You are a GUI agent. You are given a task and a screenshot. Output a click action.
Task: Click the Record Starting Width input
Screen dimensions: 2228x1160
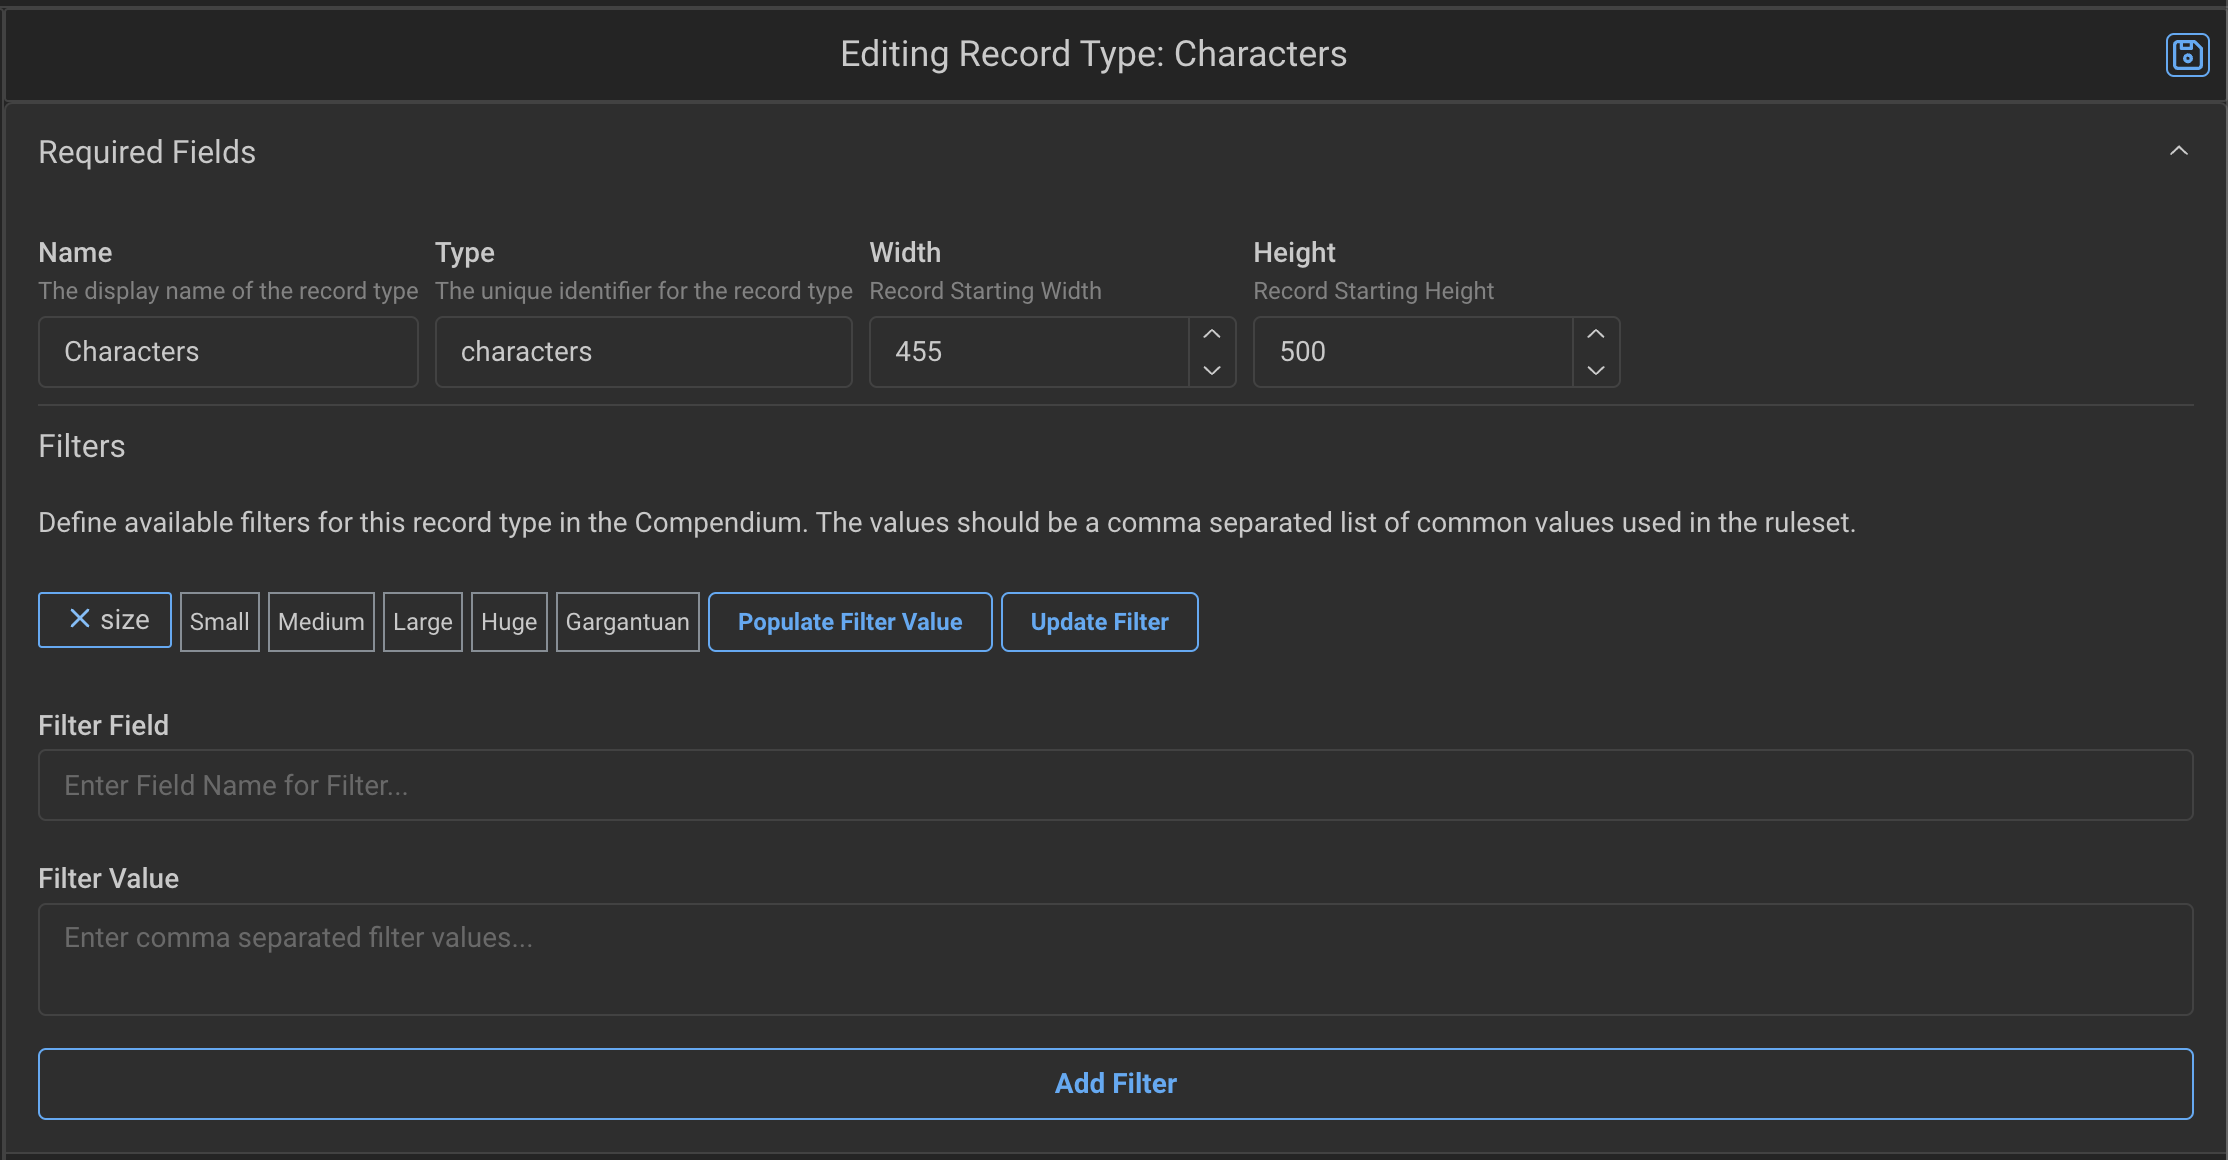point(1030,351)
